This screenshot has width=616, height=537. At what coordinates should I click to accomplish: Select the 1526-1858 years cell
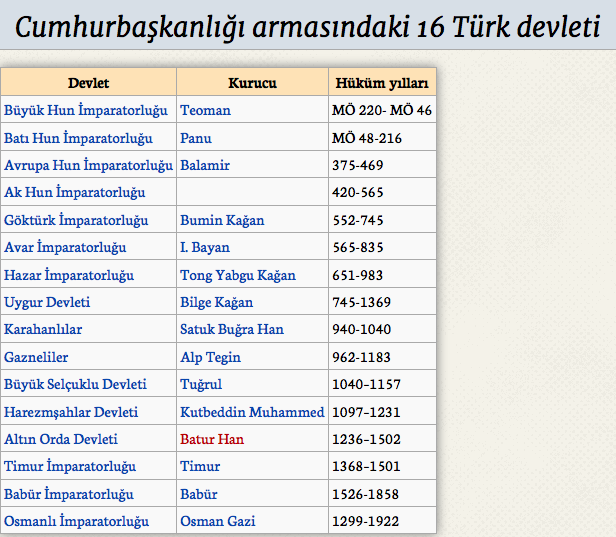382,494
